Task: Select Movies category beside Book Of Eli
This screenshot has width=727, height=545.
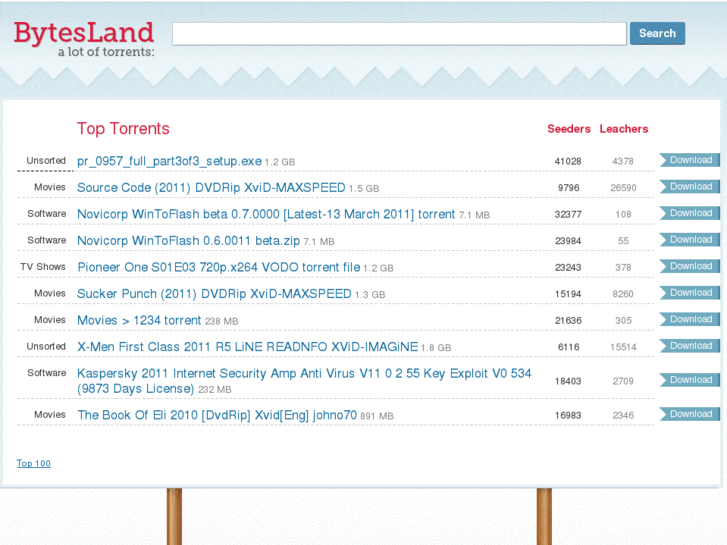Action: coord(50,414)
